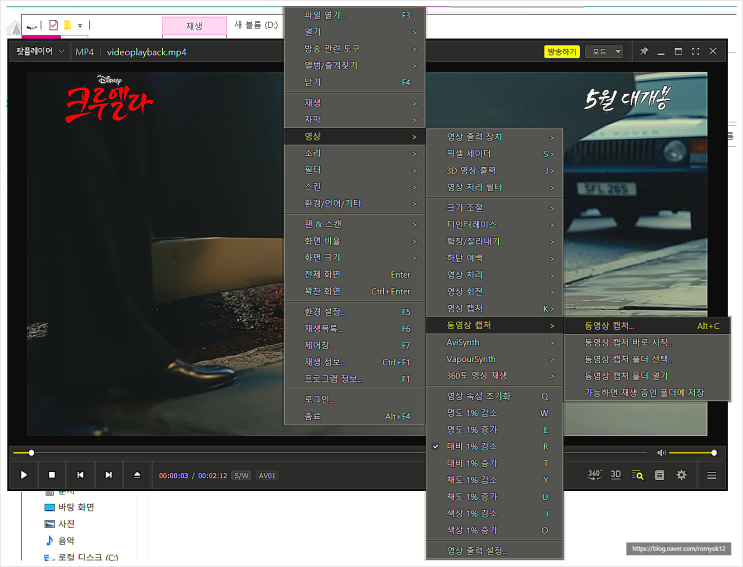Click the Explorer quick access dropdown arrow
The image size is (743, 567).
click(x=80, y=25)
